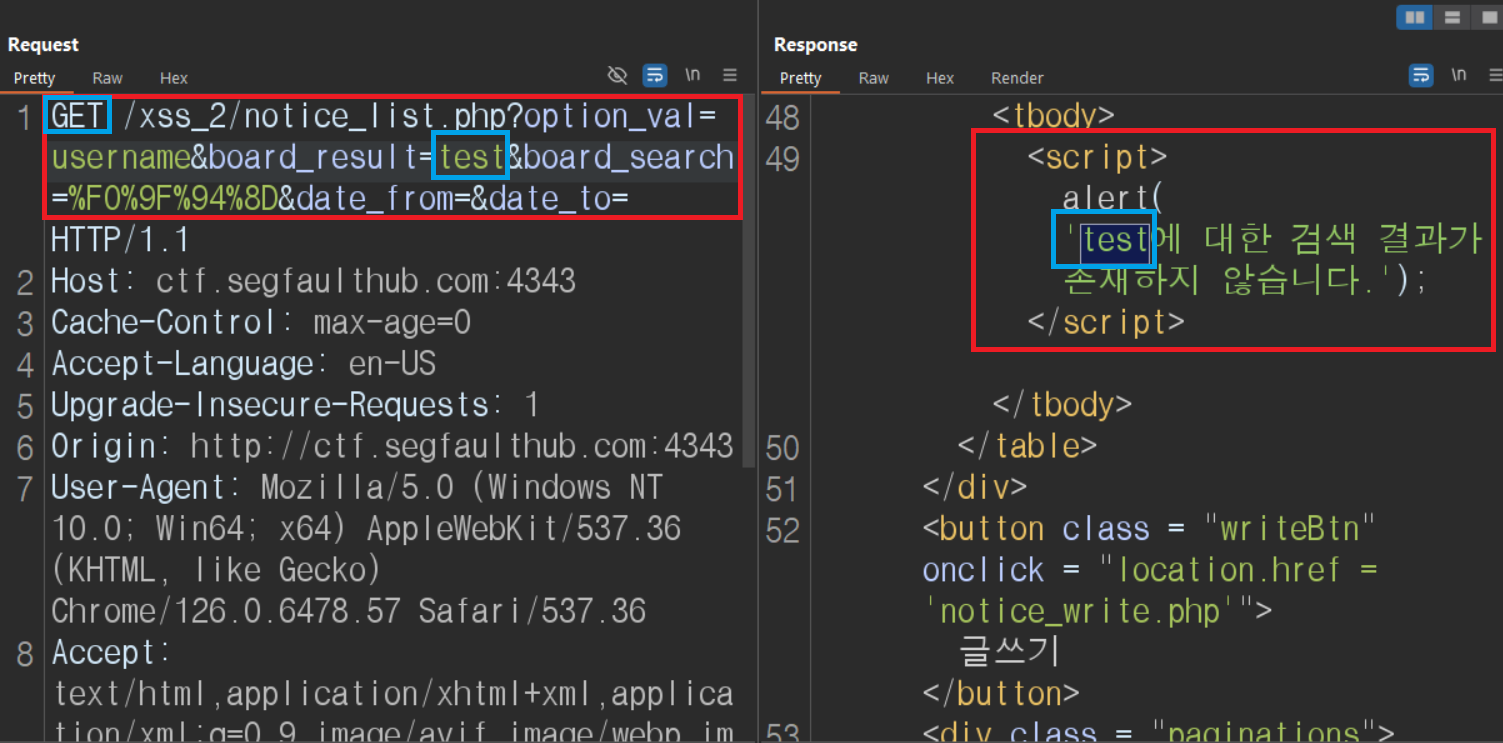Switch to single combined panel layout
The width and height of the screenshot is (1503, 743).
[x=1489, y=17]
